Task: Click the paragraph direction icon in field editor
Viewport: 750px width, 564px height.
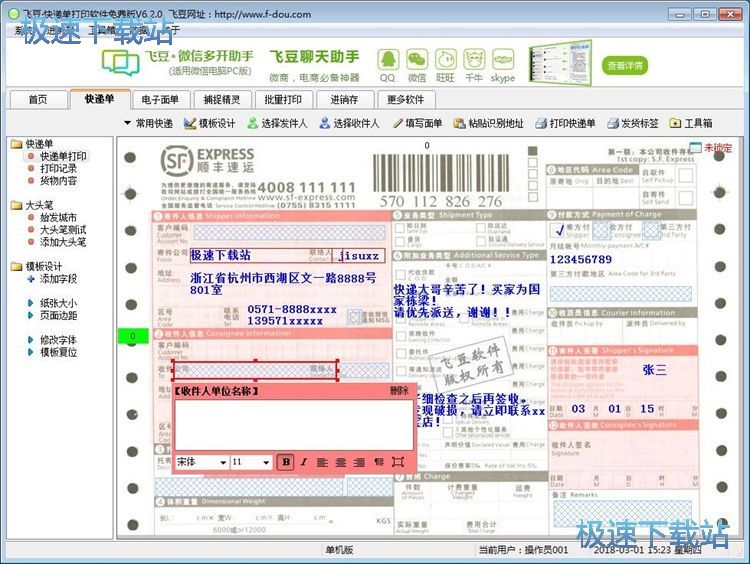Action: point(379,462)
